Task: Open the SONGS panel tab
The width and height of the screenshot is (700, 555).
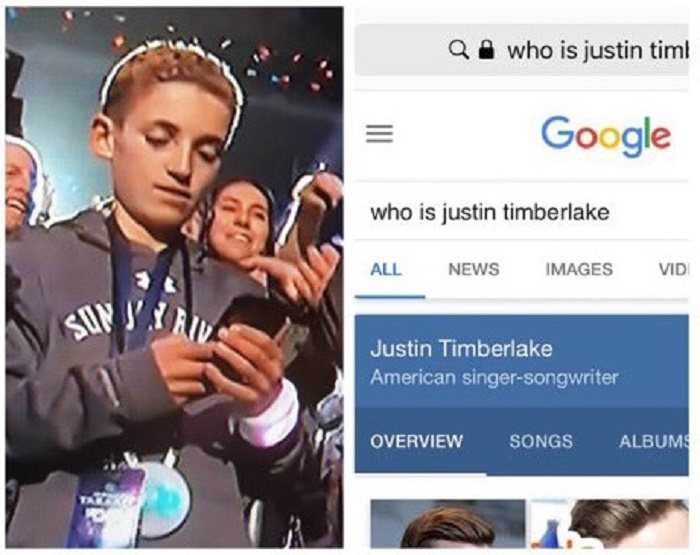Action: (x=541, y=441)
